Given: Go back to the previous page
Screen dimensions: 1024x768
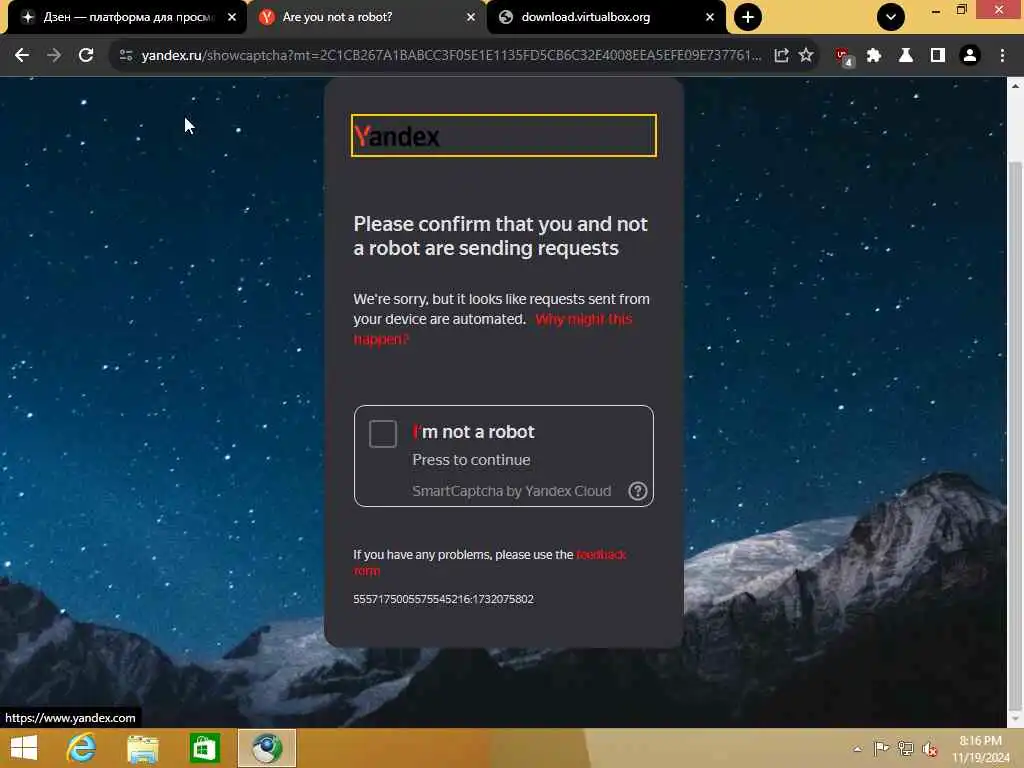Looking at the screenshot, I should [x=22, y=56].
